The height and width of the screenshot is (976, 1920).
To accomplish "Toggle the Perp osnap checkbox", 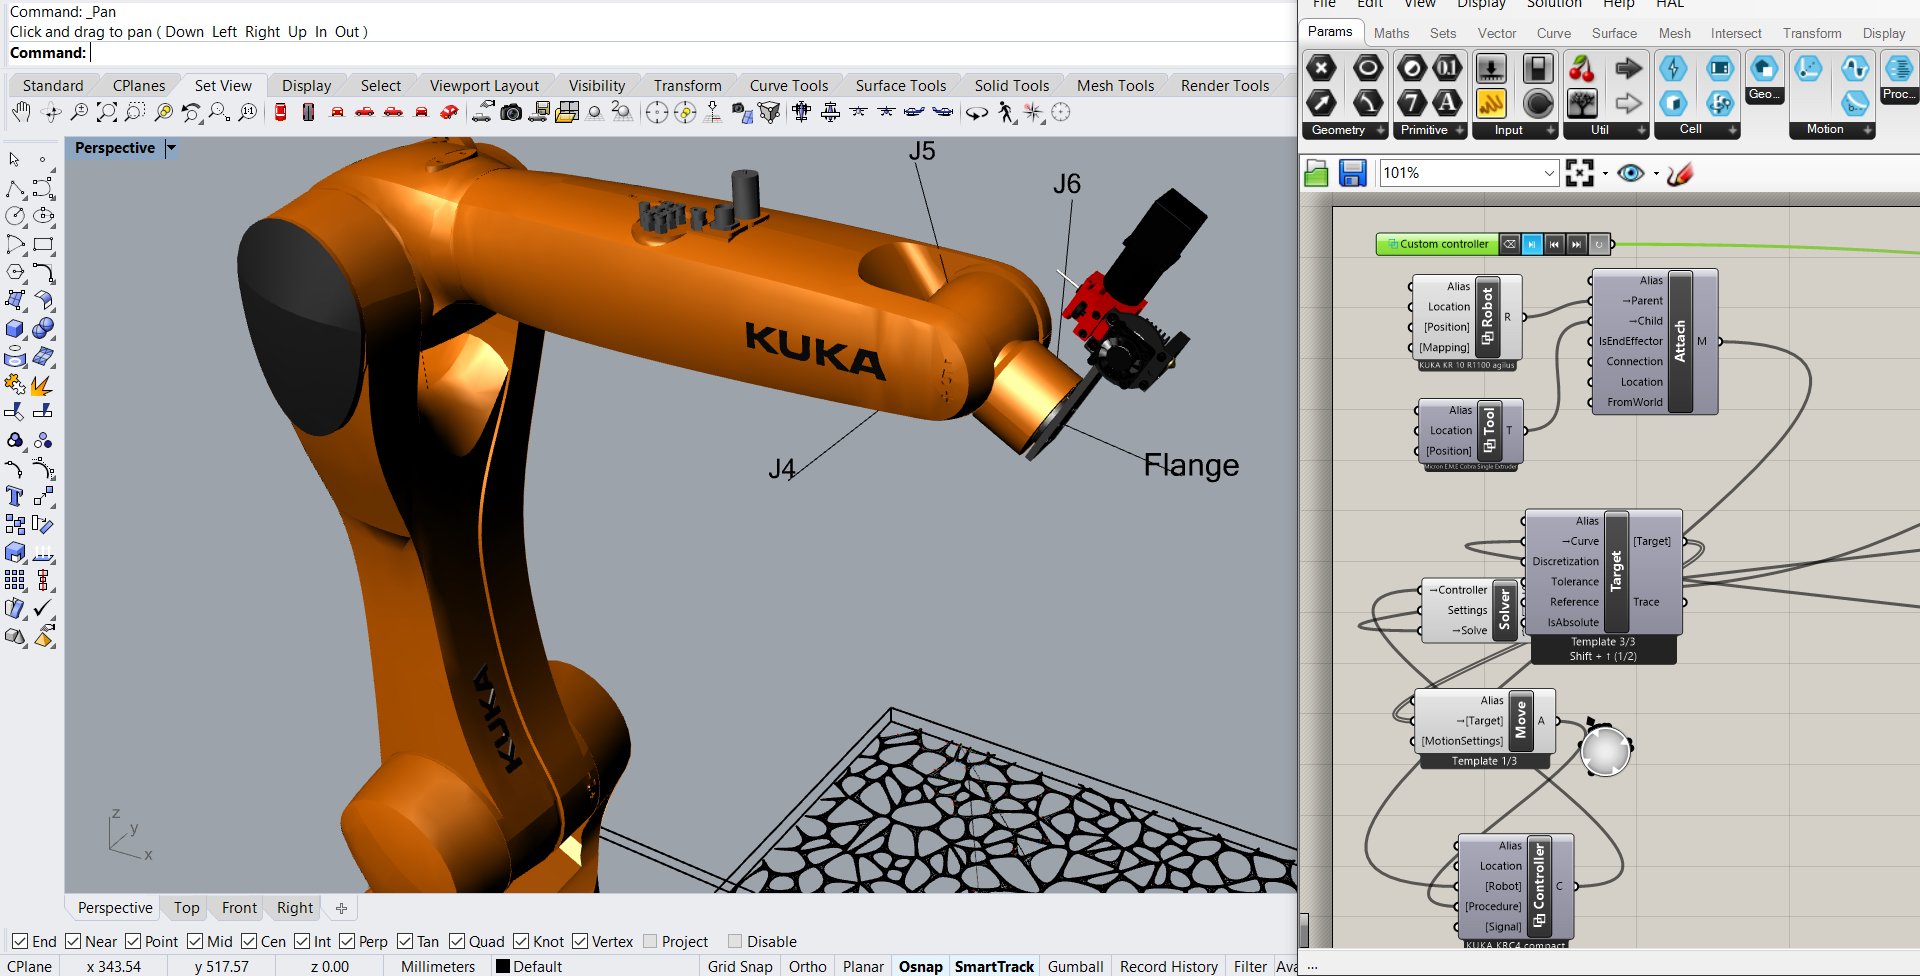I will (347, 941).
